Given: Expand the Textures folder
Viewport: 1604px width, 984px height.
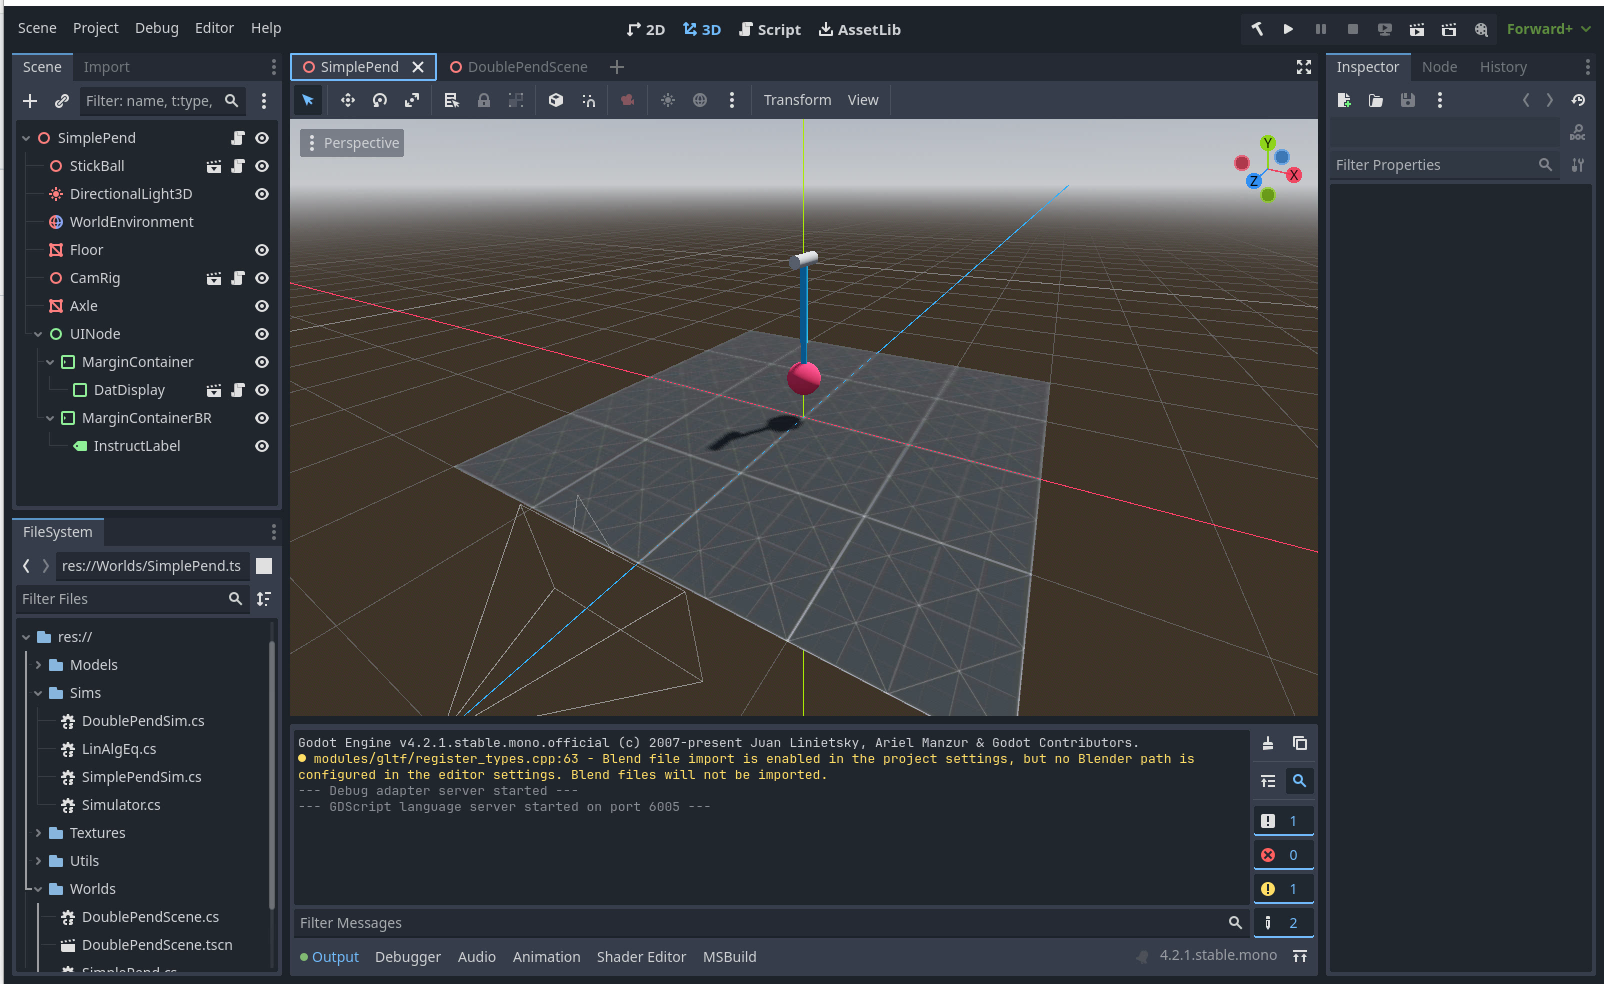Looking at the screenshot, I should click(38, 833).
